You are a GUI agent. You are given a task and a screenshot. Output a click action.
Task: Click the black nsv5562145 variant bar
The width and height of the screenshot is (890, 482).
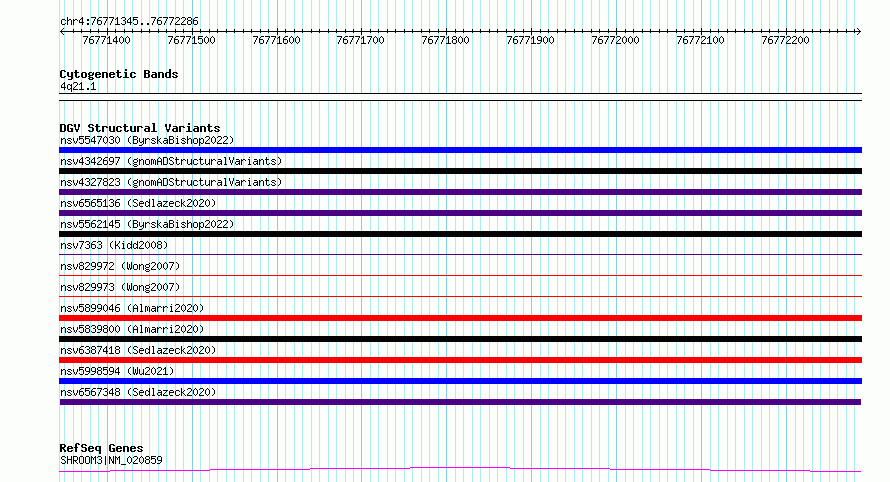click(460, 234)
